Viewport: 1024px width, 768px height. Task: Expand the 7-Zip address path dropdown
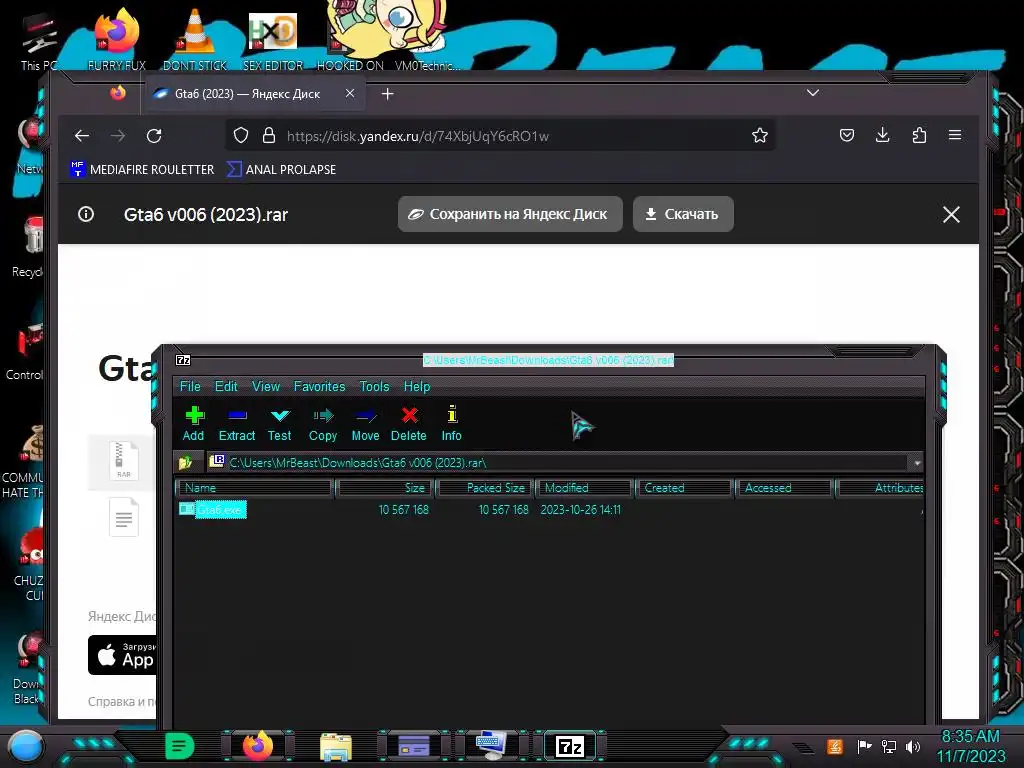point(917,462)
